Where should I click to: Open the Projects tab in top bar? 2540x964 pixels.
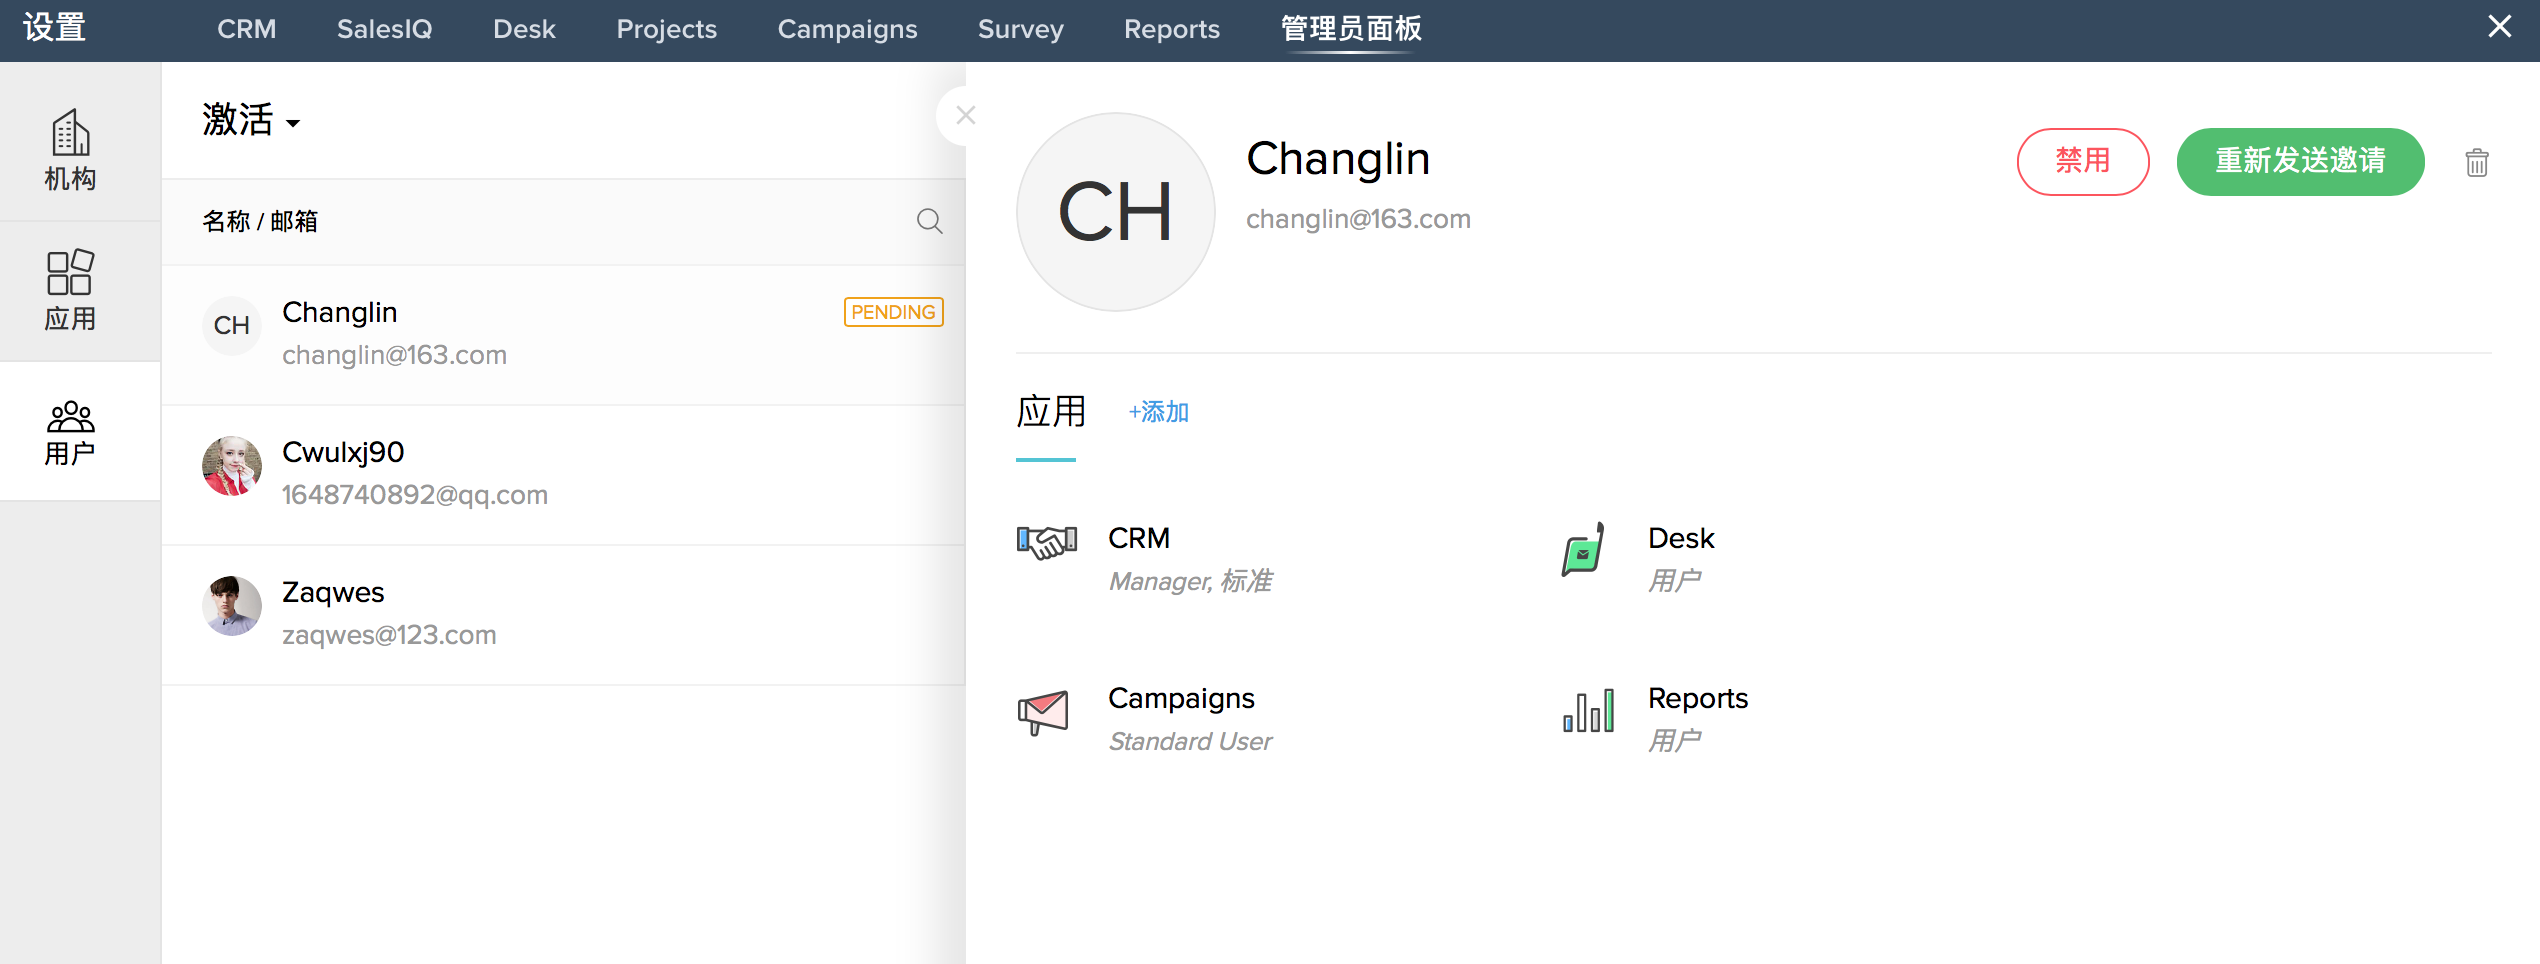pos(666,29)
